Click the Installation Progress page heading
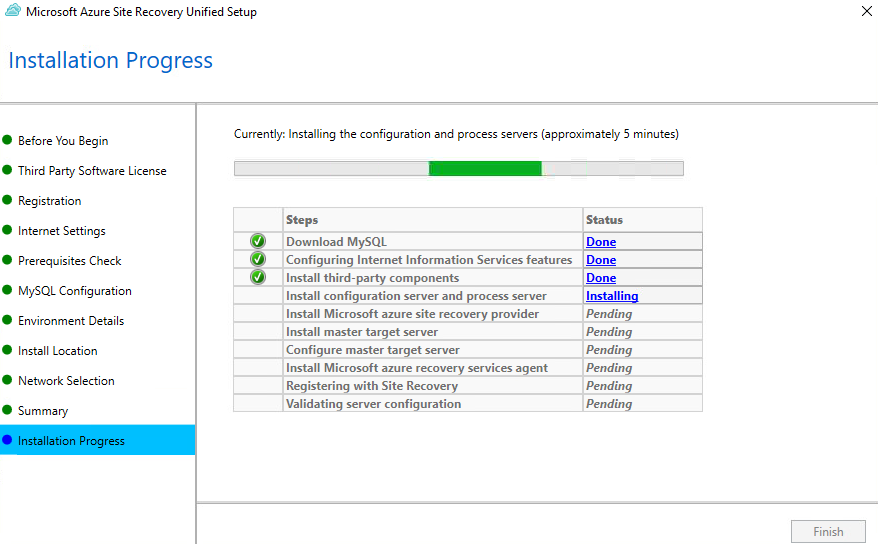 tap(111, 60)
